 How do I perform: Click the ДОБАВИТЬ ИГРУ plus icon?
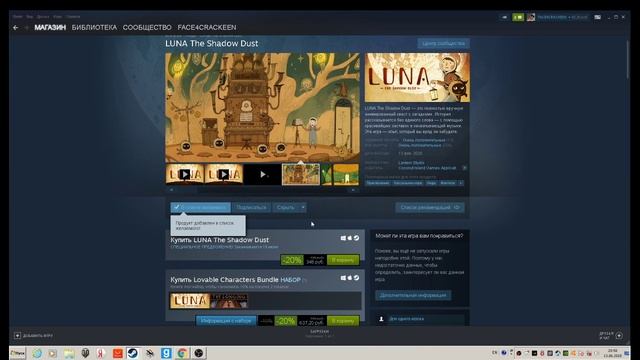(x=17, y=336)
